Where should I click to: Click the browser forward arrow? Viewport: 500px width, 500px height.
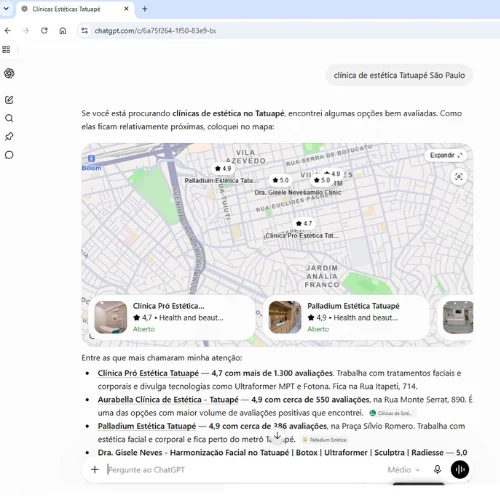(x=26, y=31)
